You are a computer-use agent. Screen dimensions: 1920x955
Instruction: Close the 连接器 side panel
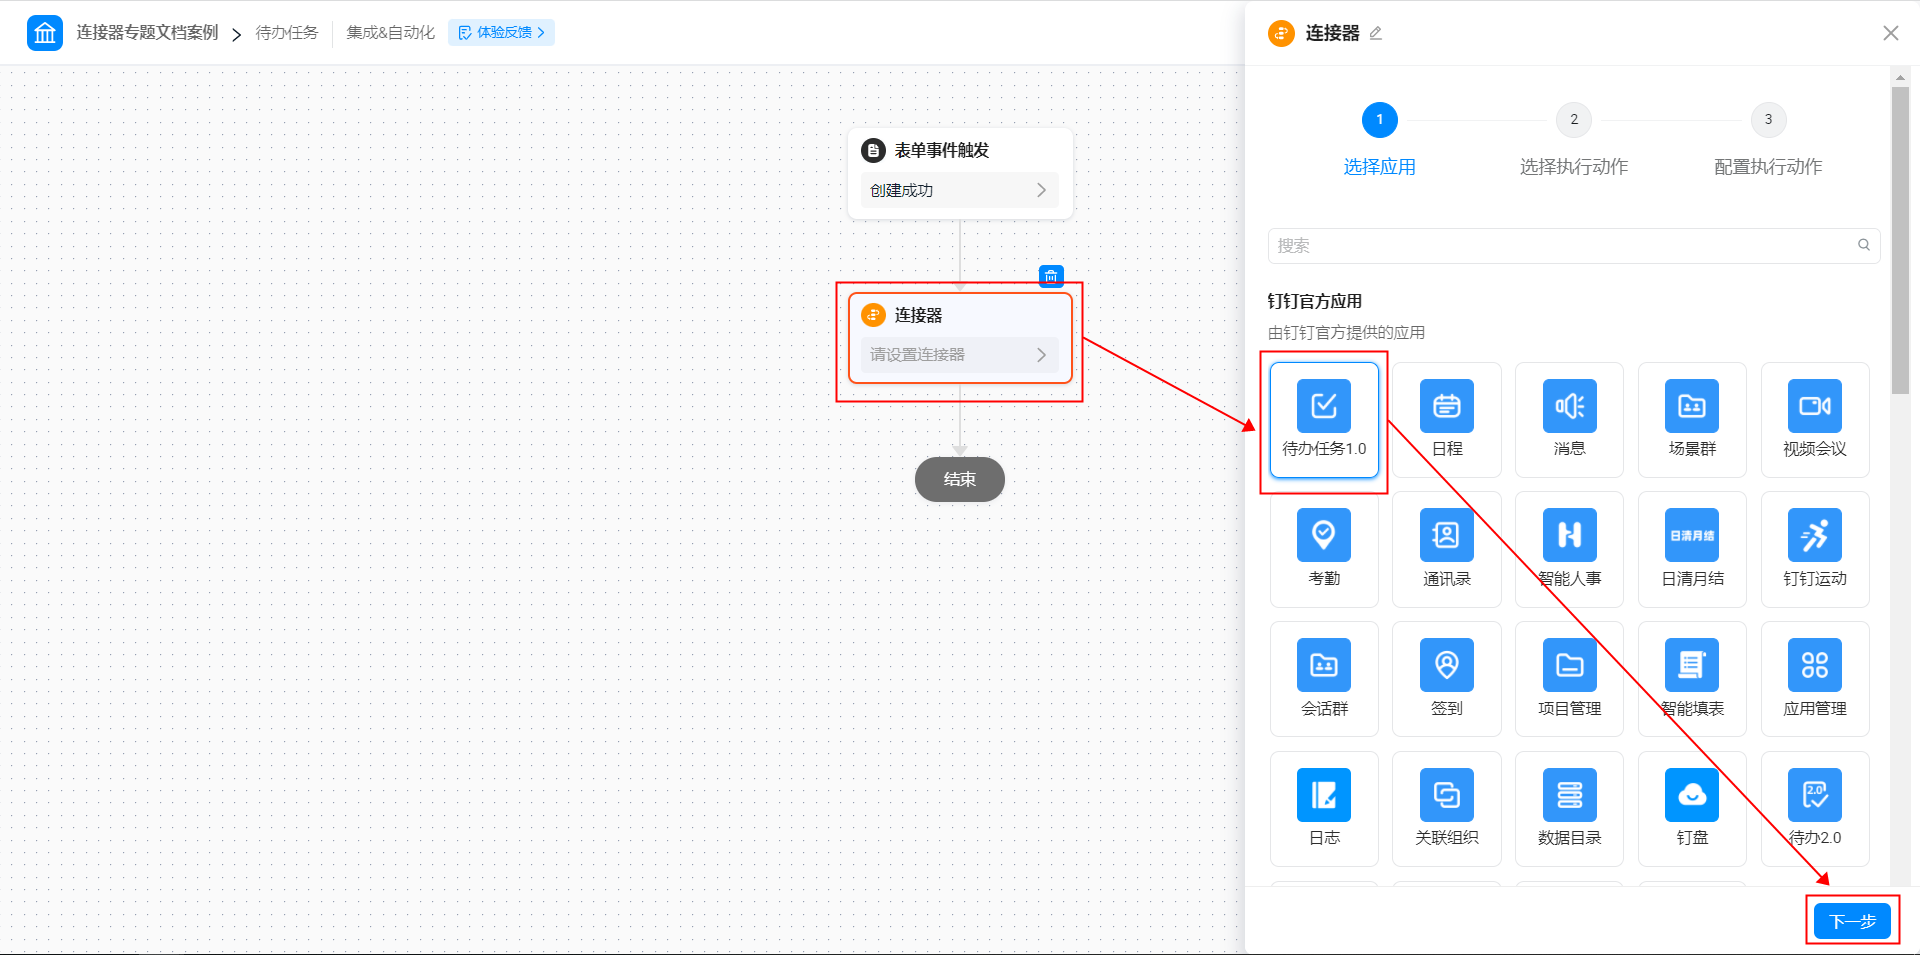pos(1891,33)
